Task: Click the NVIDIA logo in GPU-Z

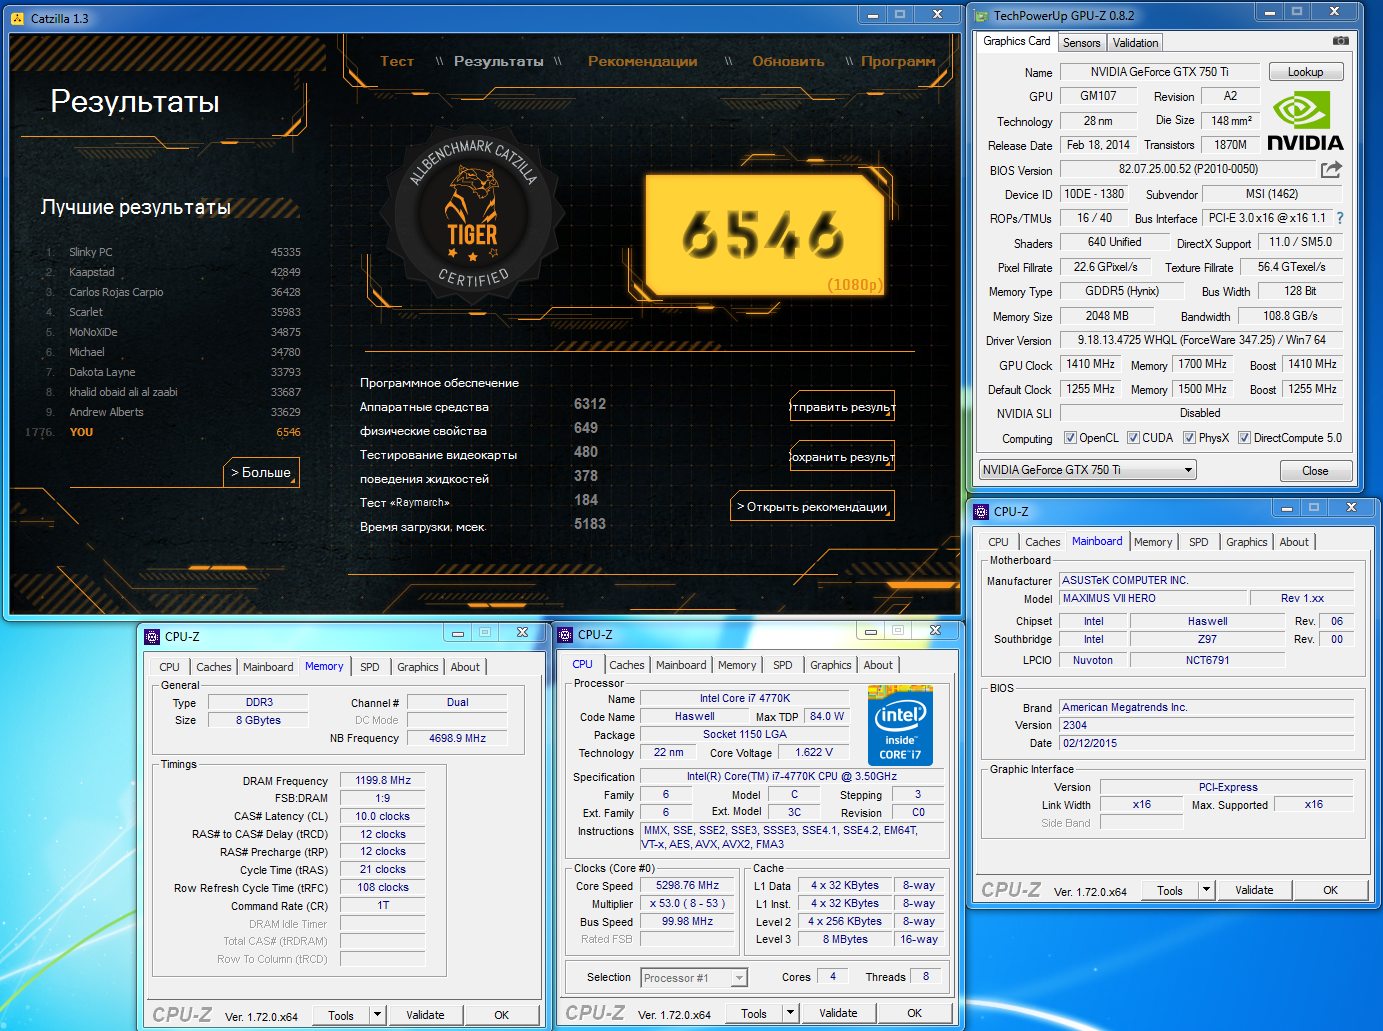Action: coord(1305,121)
